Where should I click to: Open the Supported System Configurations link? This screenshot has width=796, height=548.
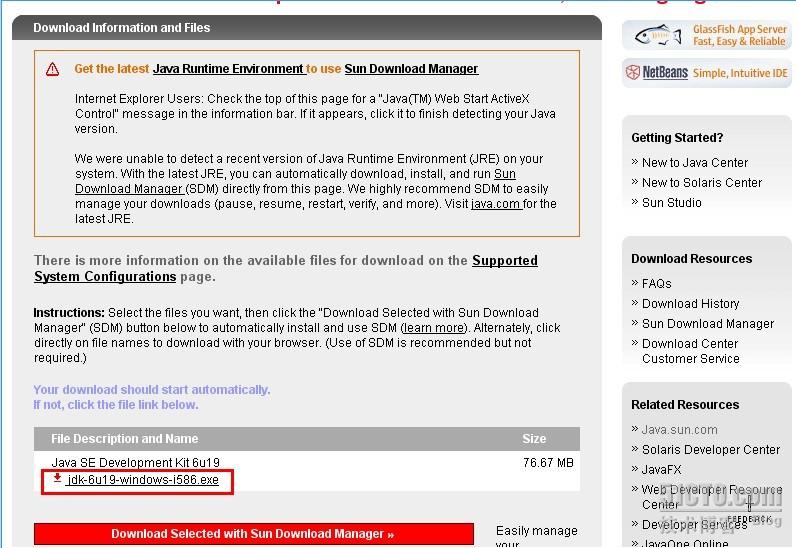[286, 268]
